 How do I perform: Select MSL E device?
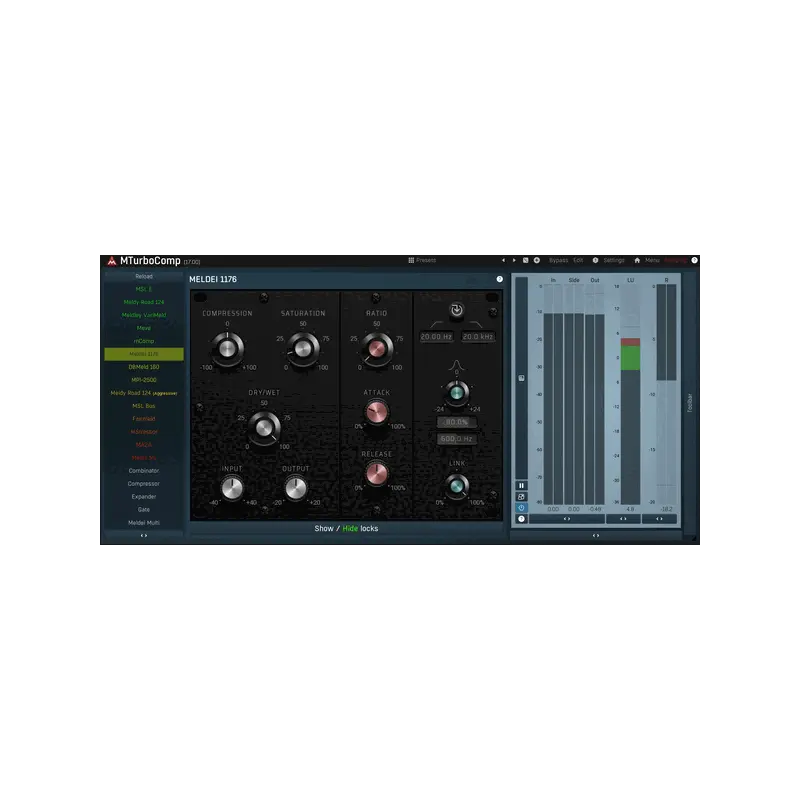[144, 289]
